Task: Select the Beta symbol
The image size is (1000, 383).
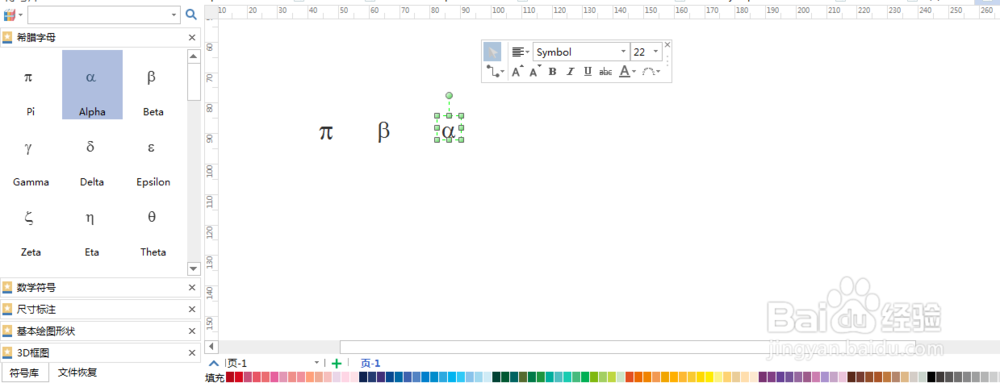Action: point(153,85)
